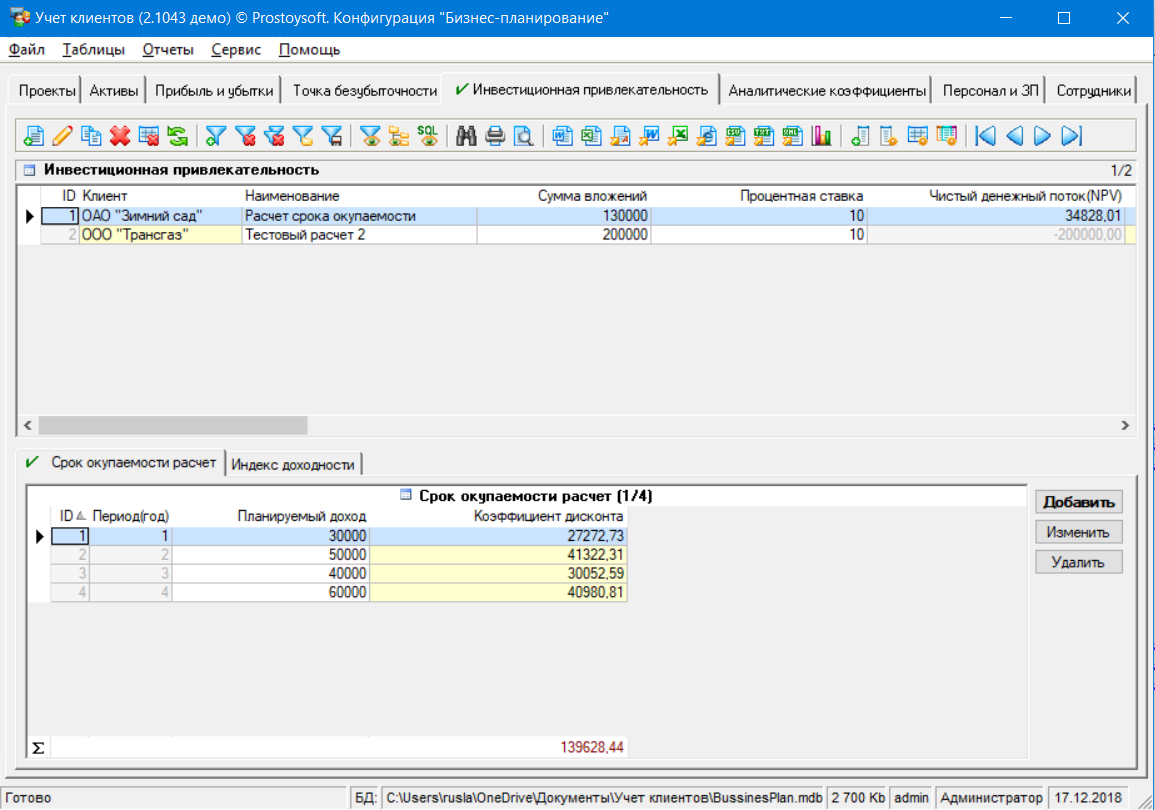Export to CSV using toolbar icon

(x=736, y=136)
